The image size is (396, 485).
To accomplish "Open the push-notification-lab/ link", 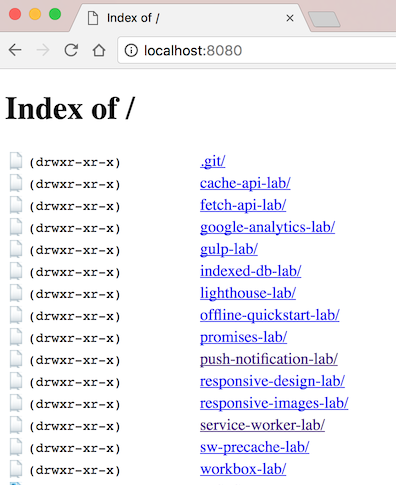I will click(x=269, y=359).
